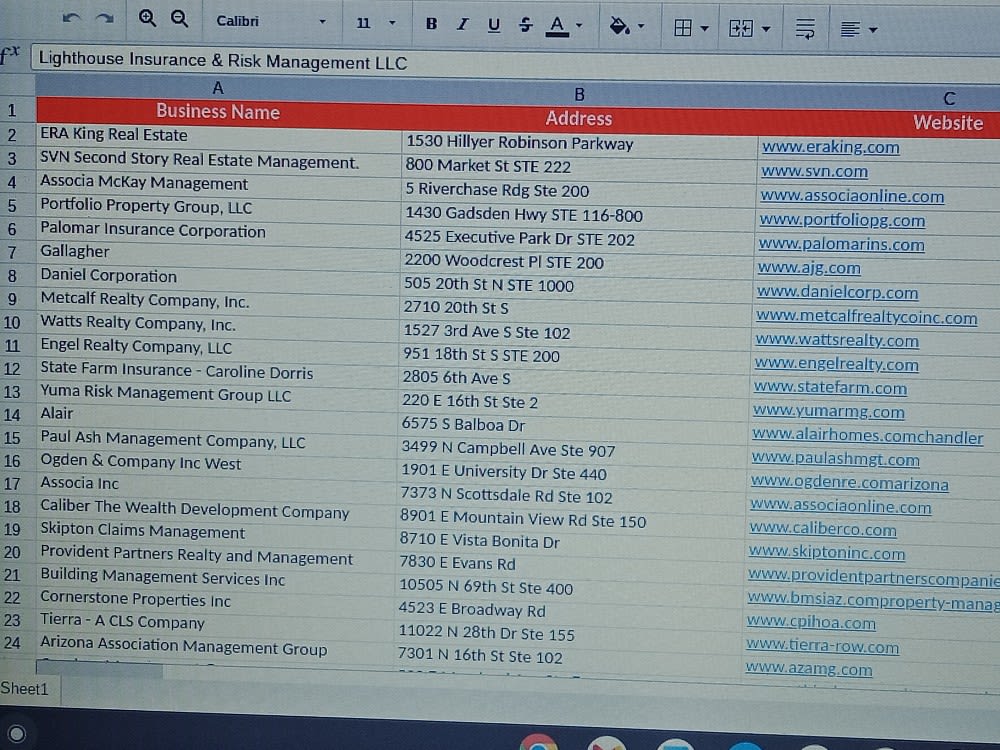Click the cell borders icon
This screenshot has height=750, width=1000.
pos(682,28)
